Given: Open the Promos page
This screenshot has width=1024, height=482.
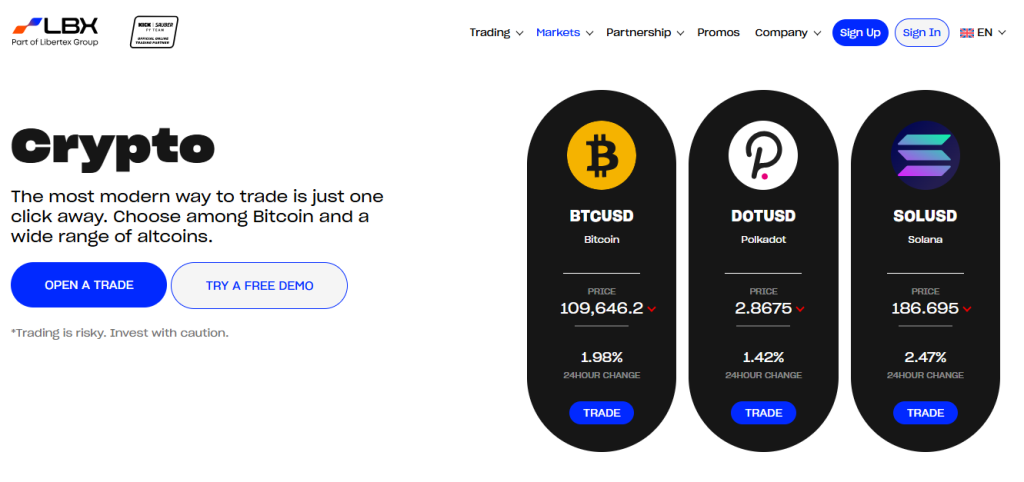Looking at the screenshot, I should click(x=718, y=32).
